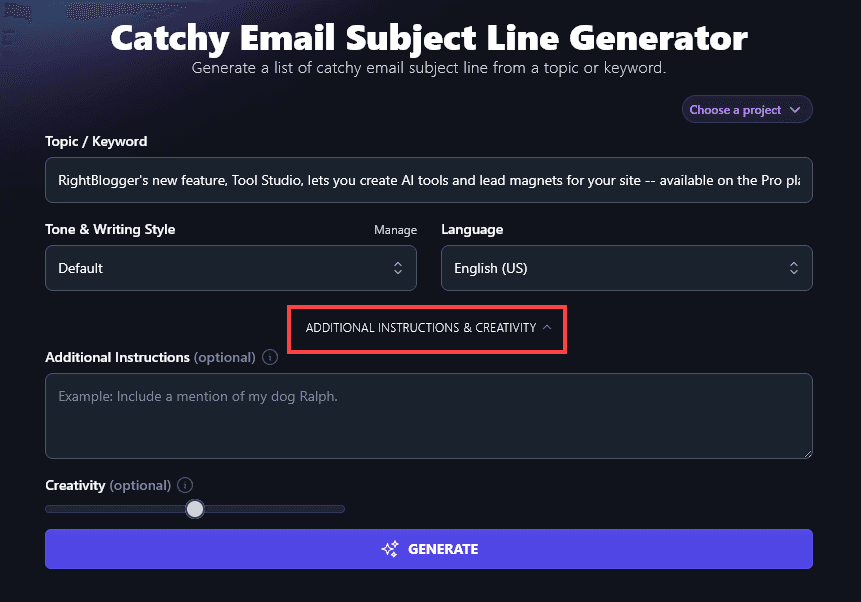Open the Tone & Writing Style dropdown

pos(230,268)
